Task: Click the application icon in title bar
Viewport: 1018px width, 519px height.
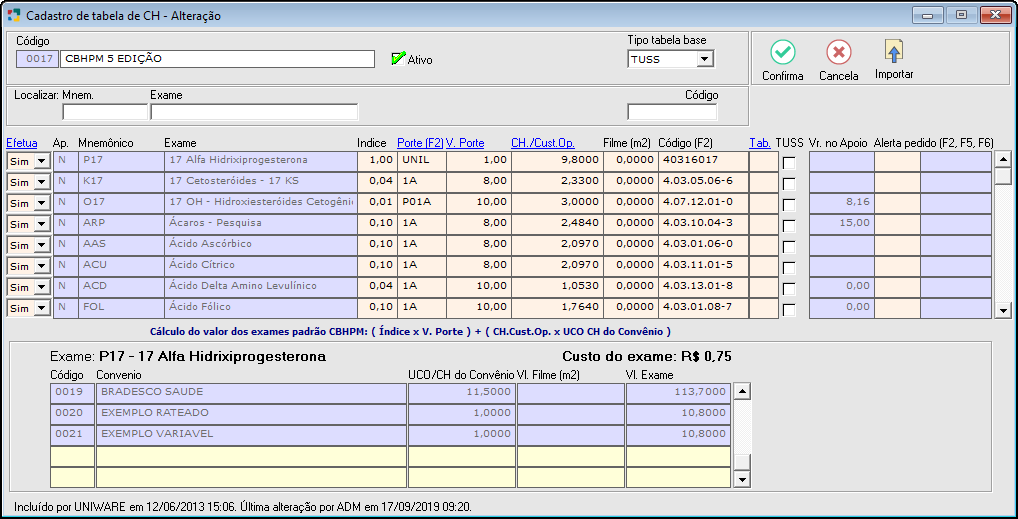Action: [12, 16]
